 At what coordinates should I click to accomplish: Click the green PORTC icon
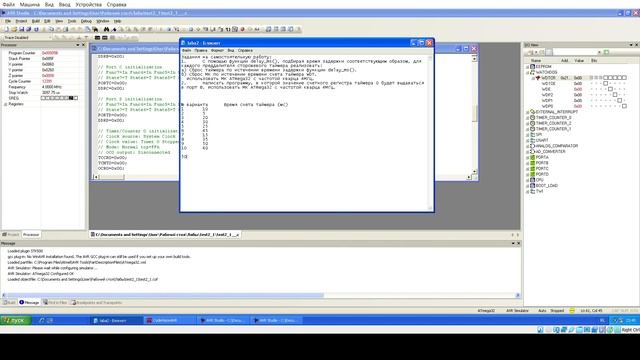coord(533,168)
